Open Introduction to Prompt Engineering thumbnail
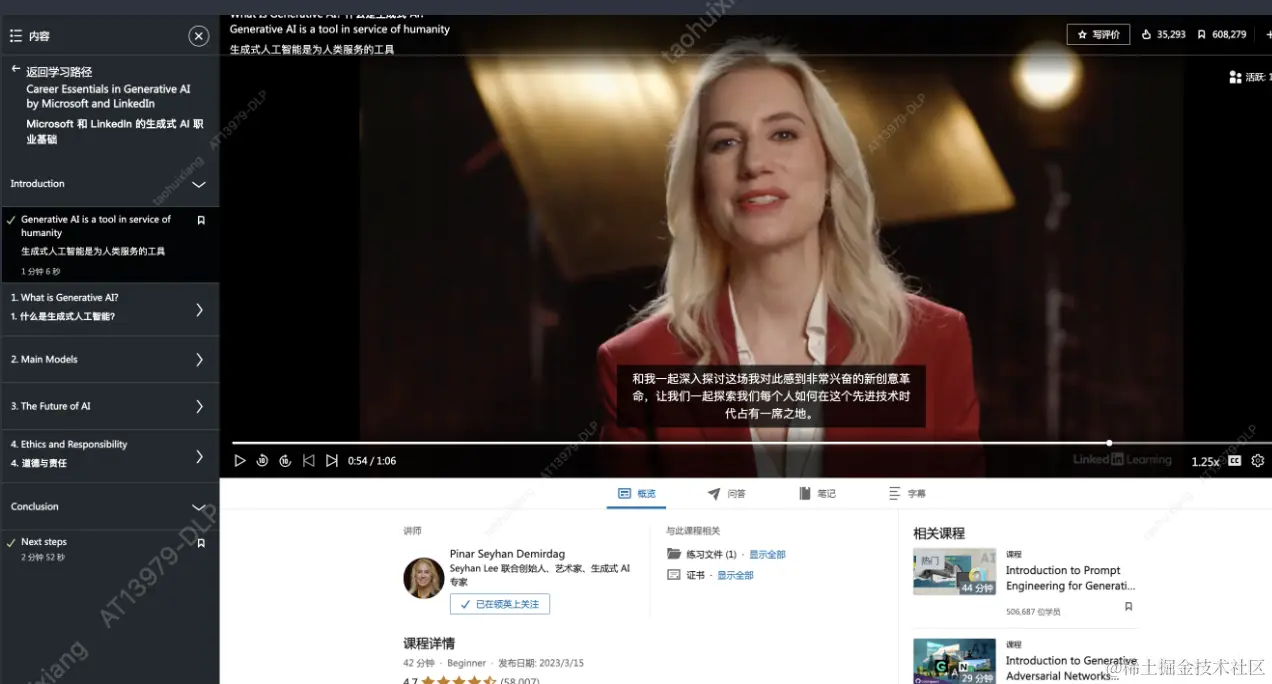The image size is (1272, 684). coord(954,572)
